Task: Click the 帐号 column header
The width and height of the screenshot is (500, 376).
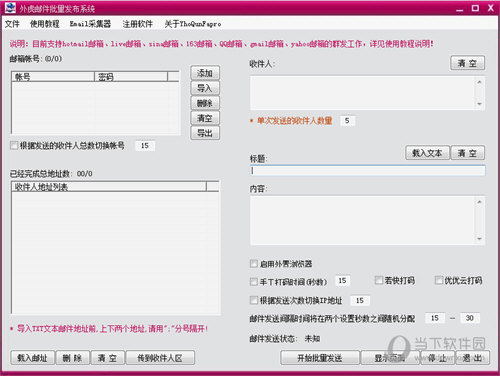Action: [53, 77]
